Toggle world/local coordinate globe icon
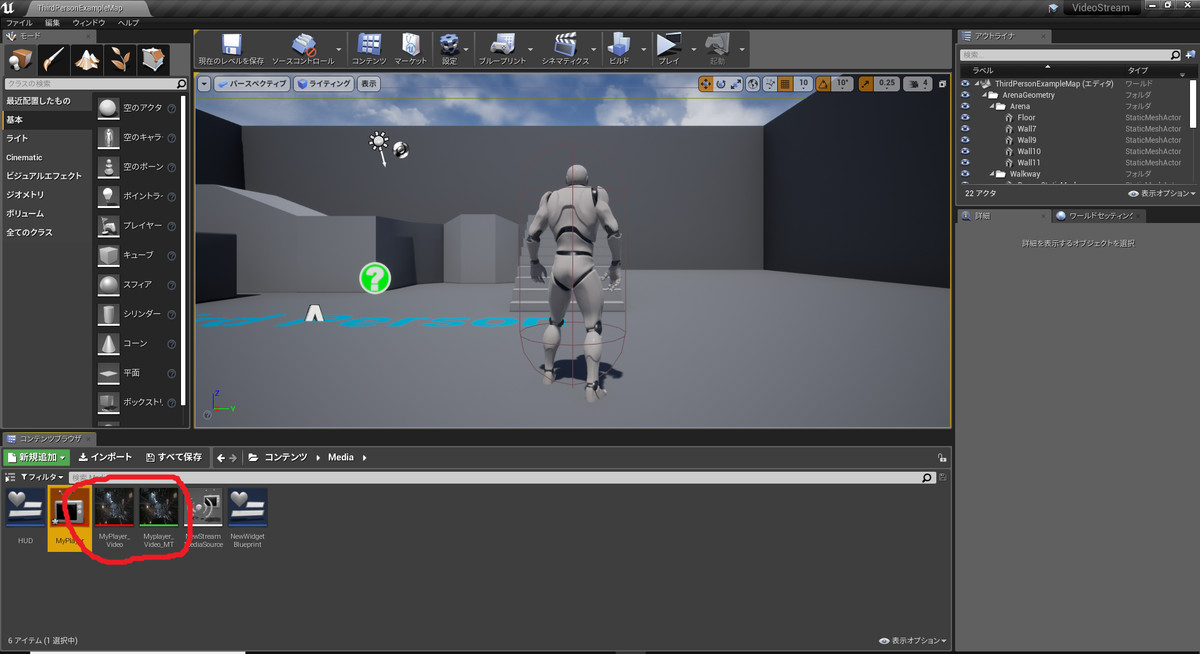Image resolution: width=1200 pixels, height=654 pixels. (x=754, y=84)
